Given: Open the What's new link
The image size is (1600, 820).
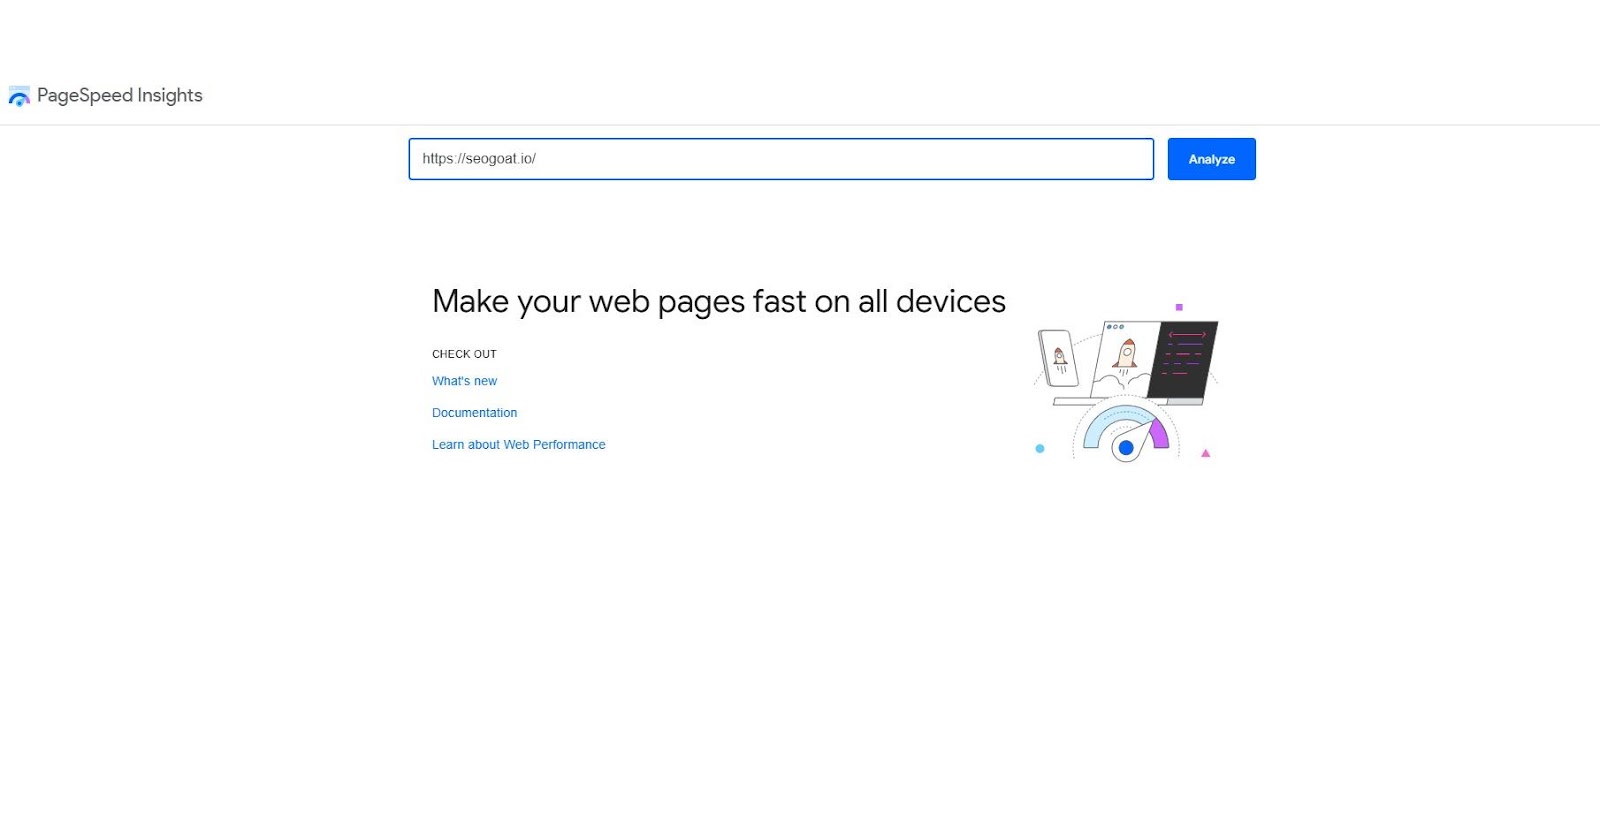Looking at the screenshot, I should point(464,381).
